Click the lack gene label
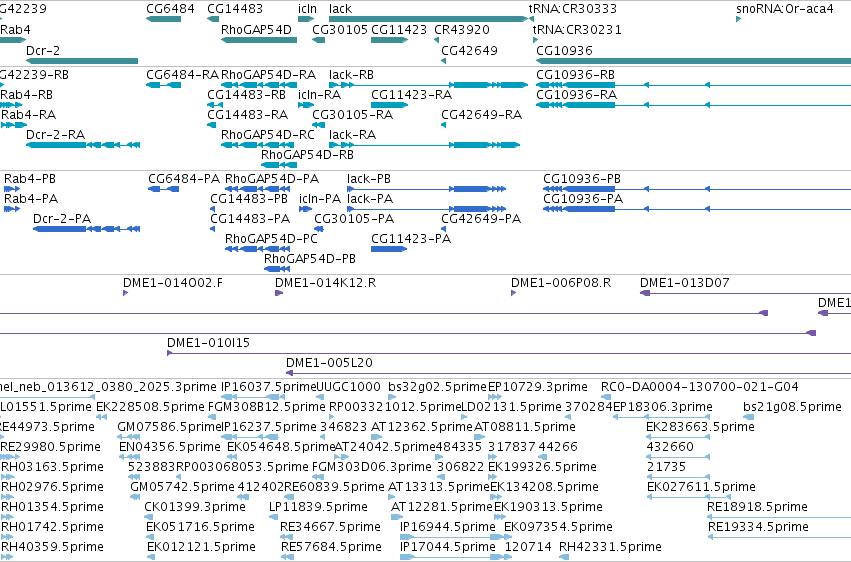 point(340,9)
